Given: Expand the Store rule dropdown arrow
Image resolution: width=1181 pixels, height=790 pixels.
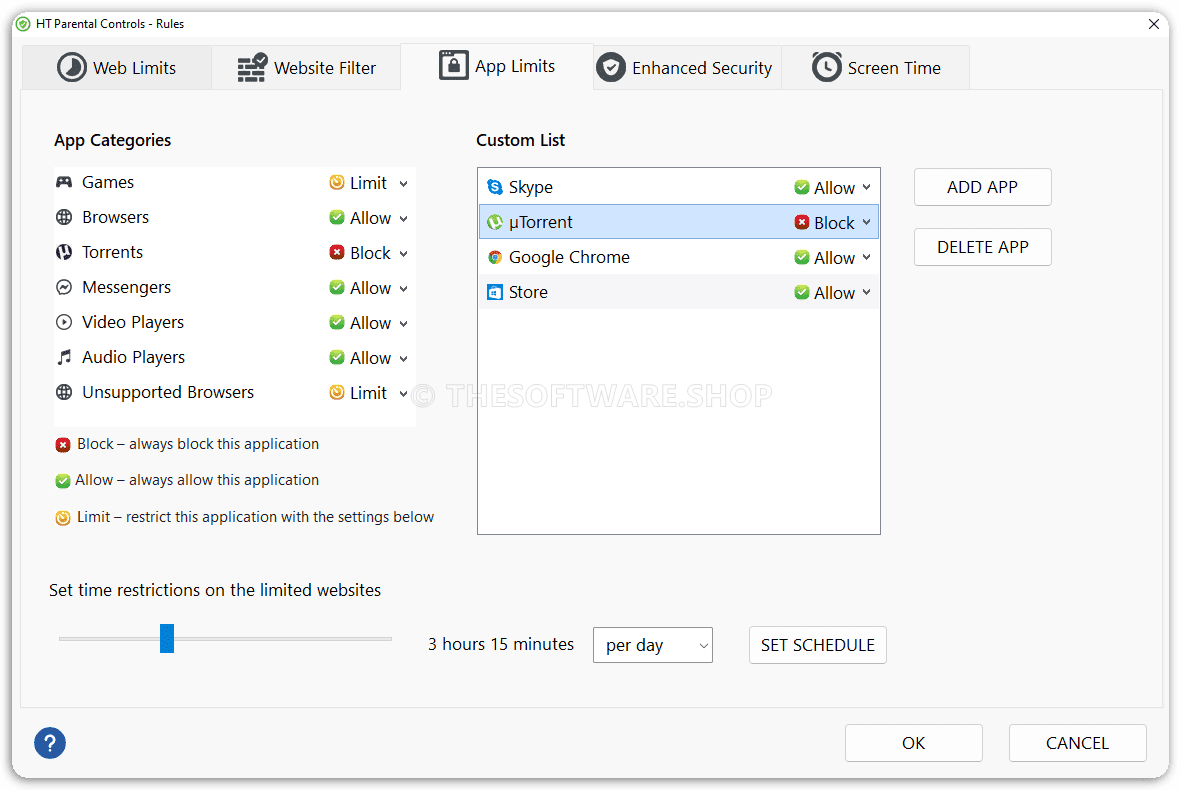Looking at the screenshot, I should click(x=866, y=292).
